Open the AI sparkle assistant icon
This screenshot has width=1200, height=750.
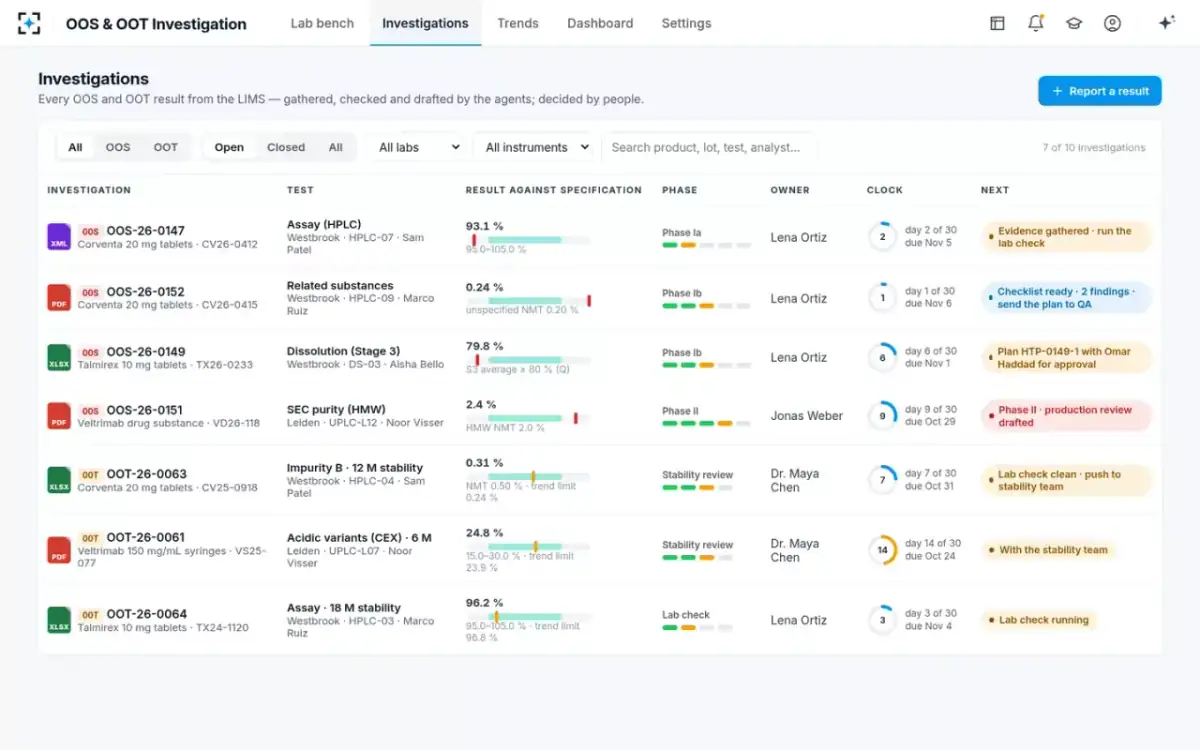pyautogui.click(x=1166, y=23)
